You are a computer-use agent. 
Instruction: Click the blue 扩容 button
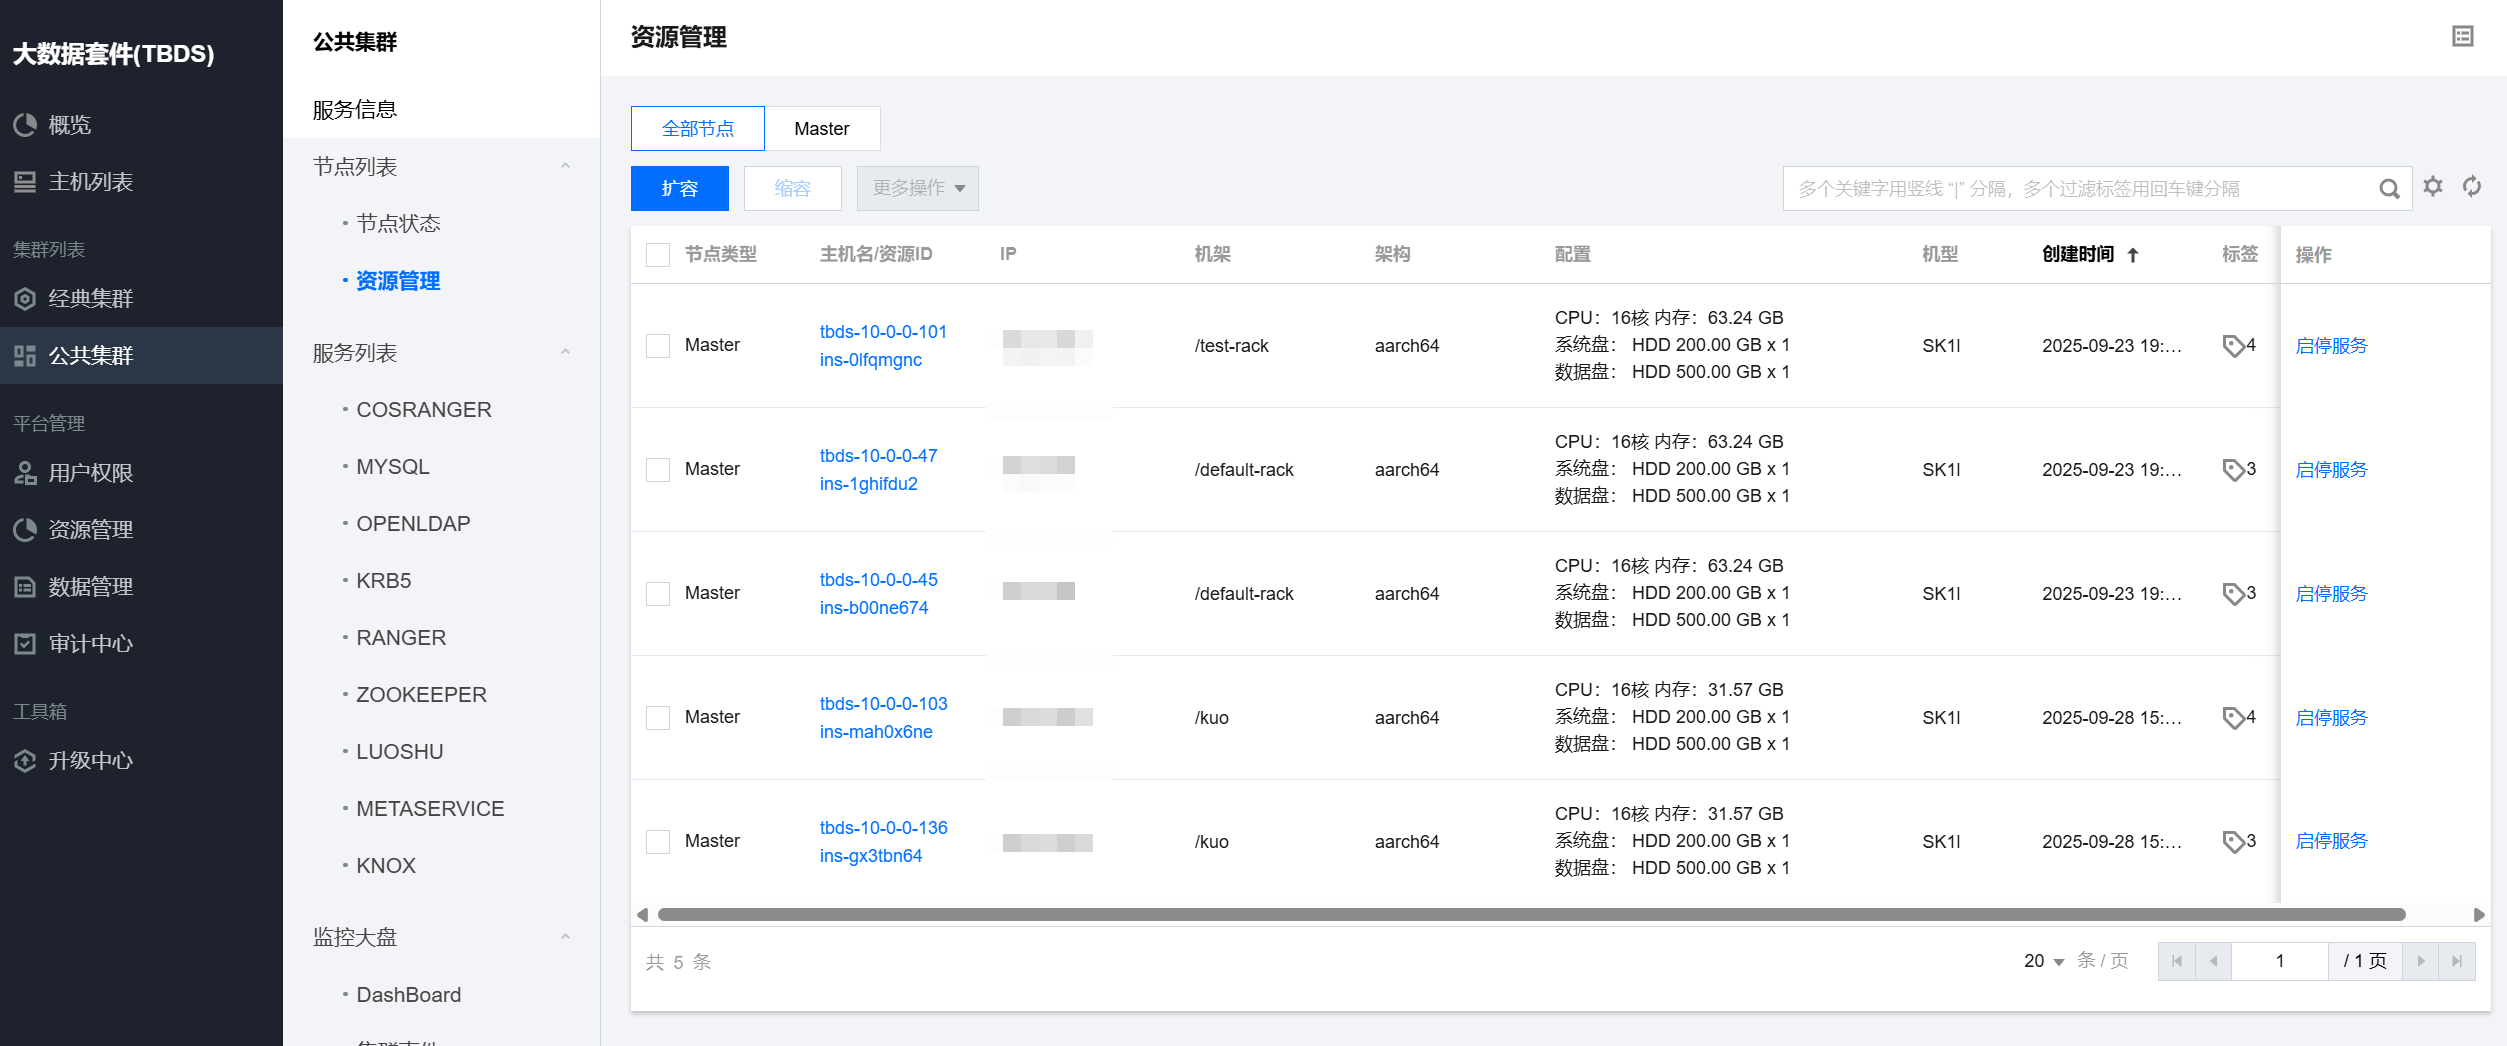tap(679, 189)
